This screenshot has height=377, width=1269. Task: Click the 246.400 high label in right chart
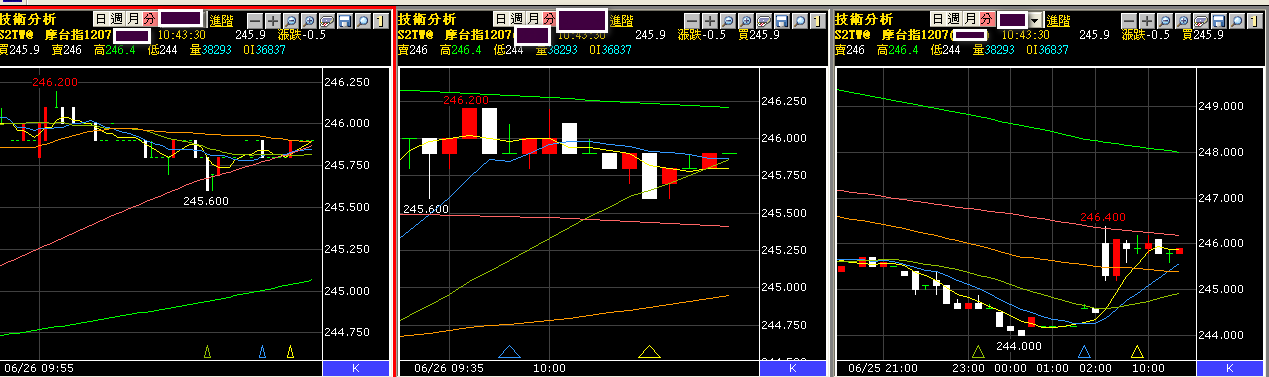[x=1104, y=217]
